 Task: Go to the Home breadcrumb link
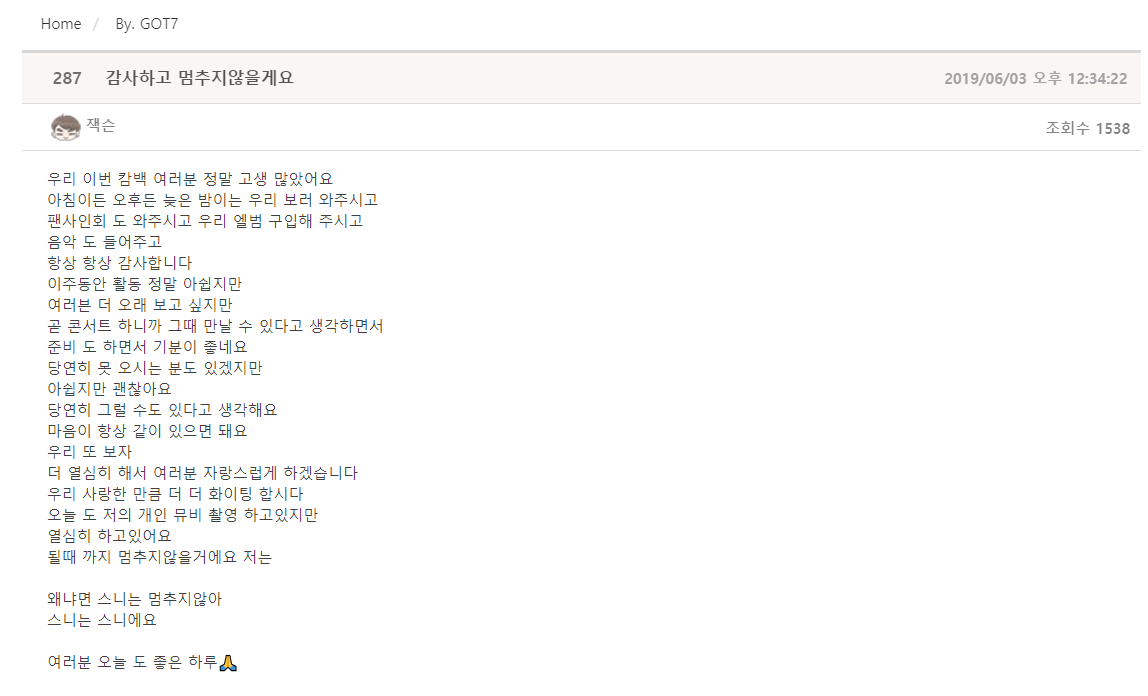click(61, 24)
